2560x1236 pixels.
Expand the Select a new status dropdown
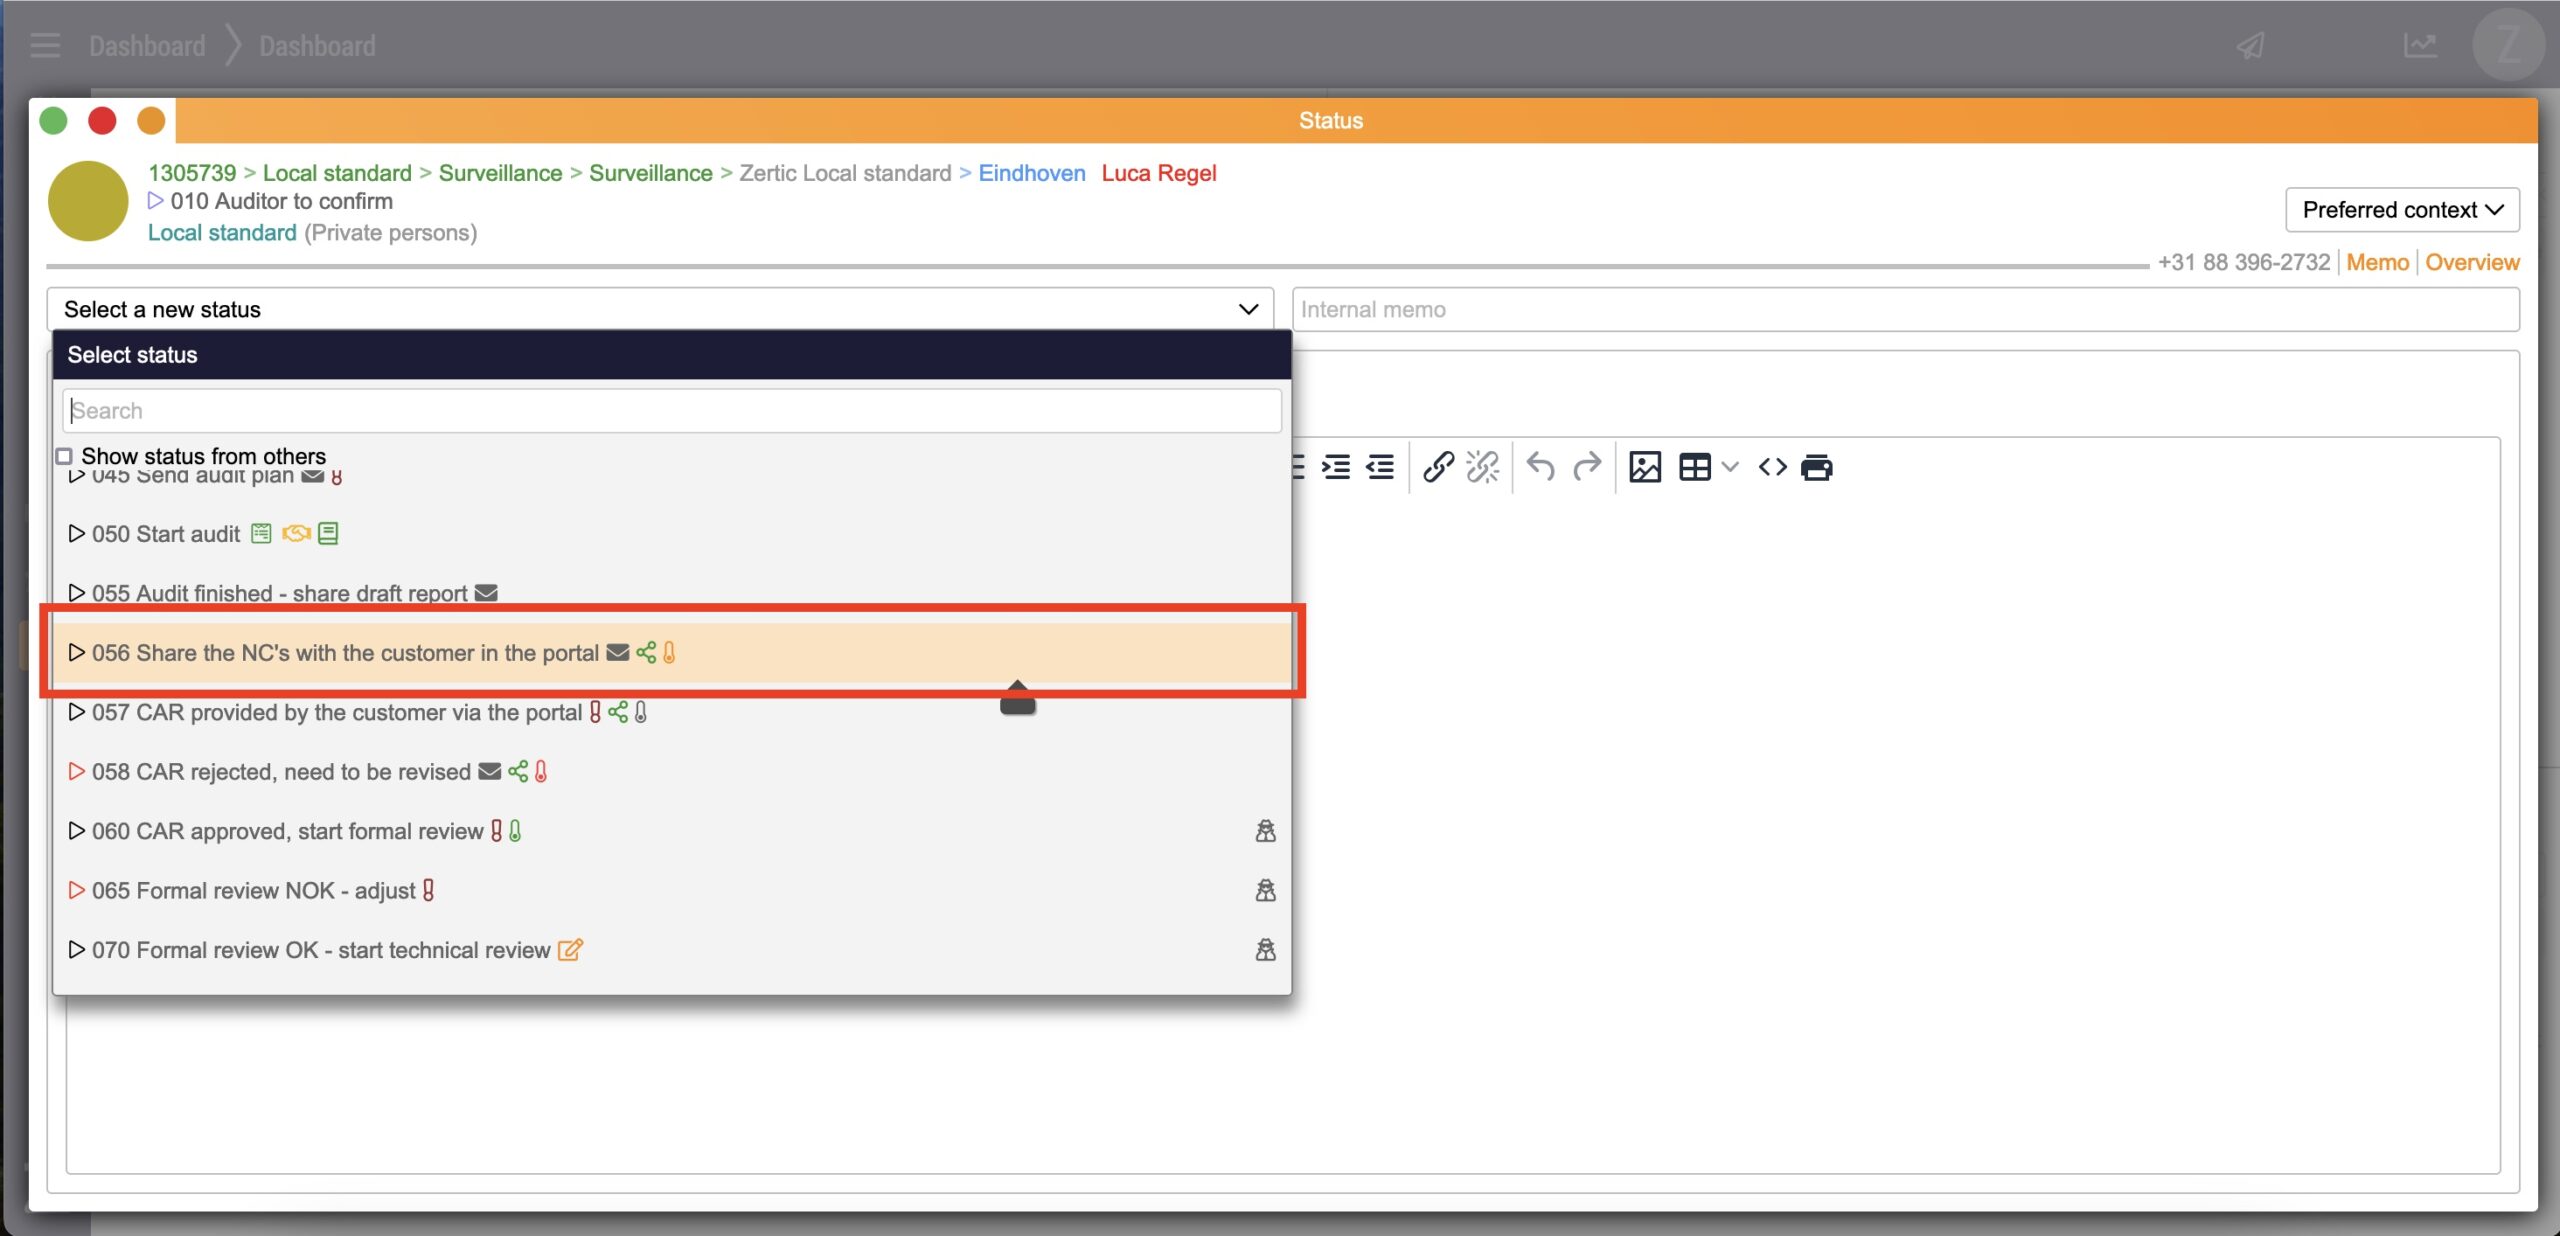tap(660, 310)
